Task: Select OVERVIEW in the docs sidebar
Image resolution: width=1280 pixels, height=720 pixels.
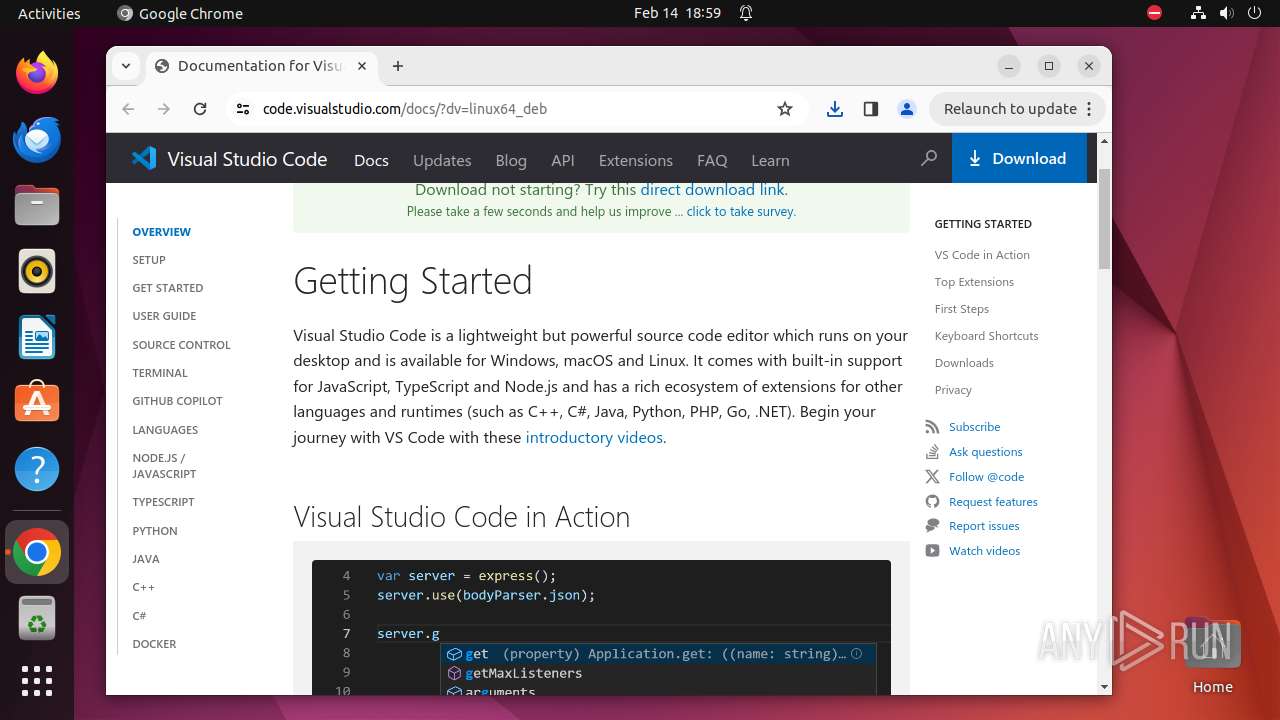Action: [161, 232]
